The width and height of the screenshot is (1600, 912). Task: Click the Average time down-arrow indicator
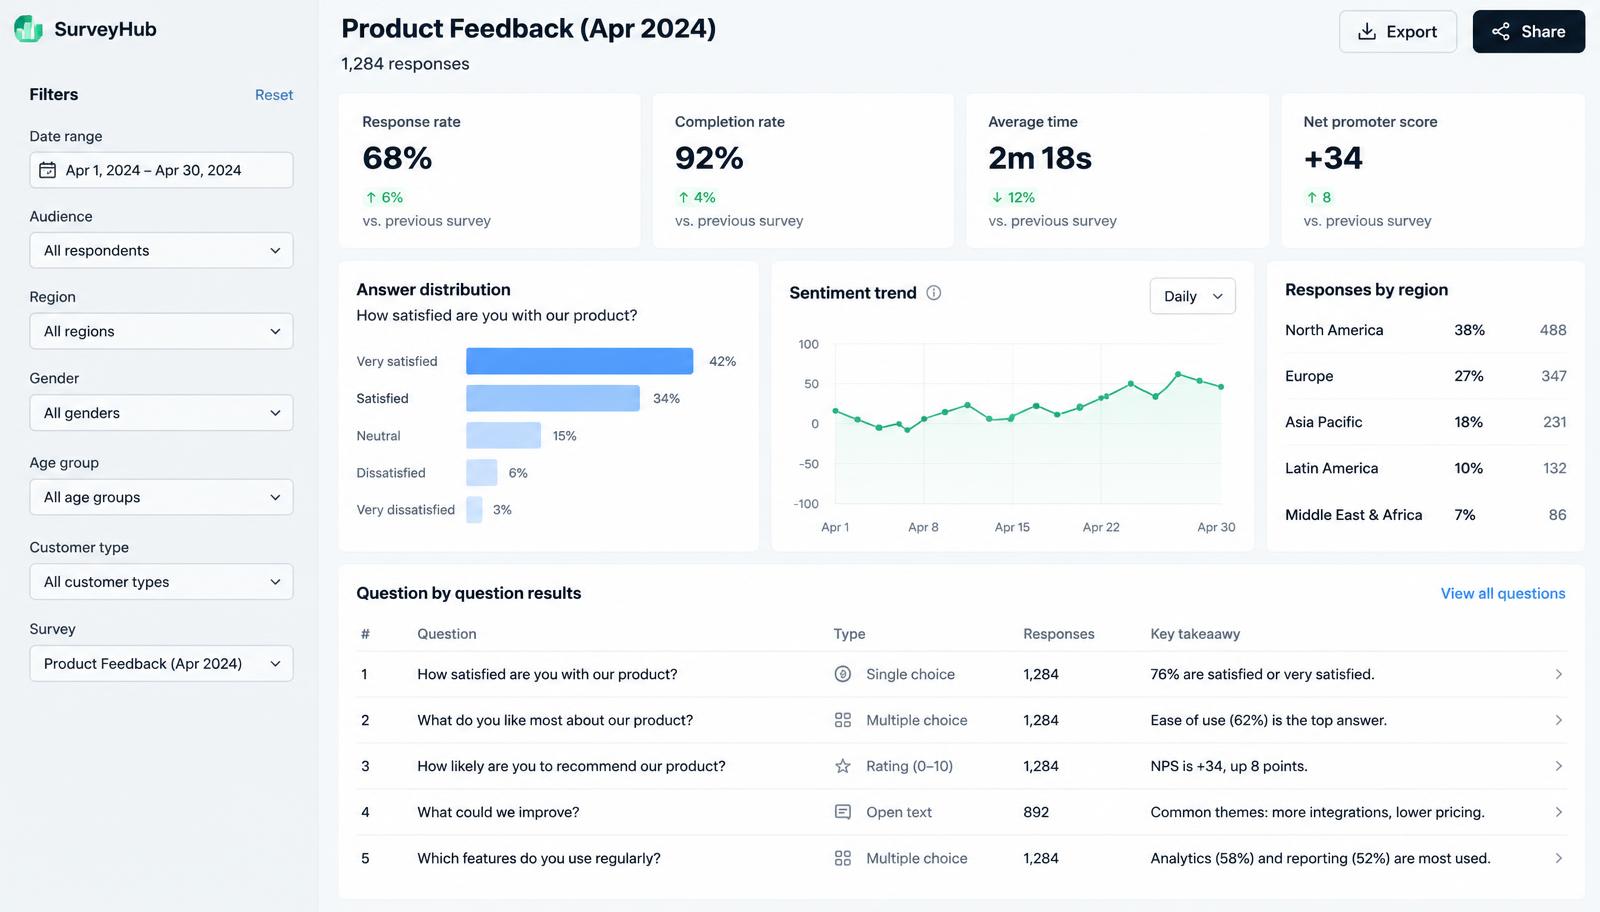pos(997,198)
